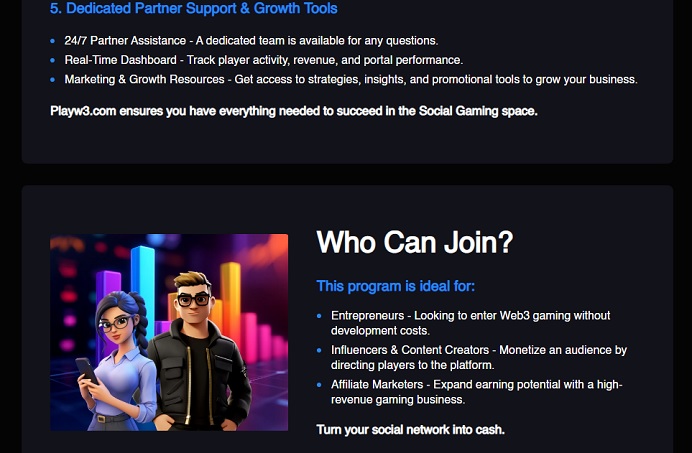Click the 3D characters illustration image

click(169, 332)
